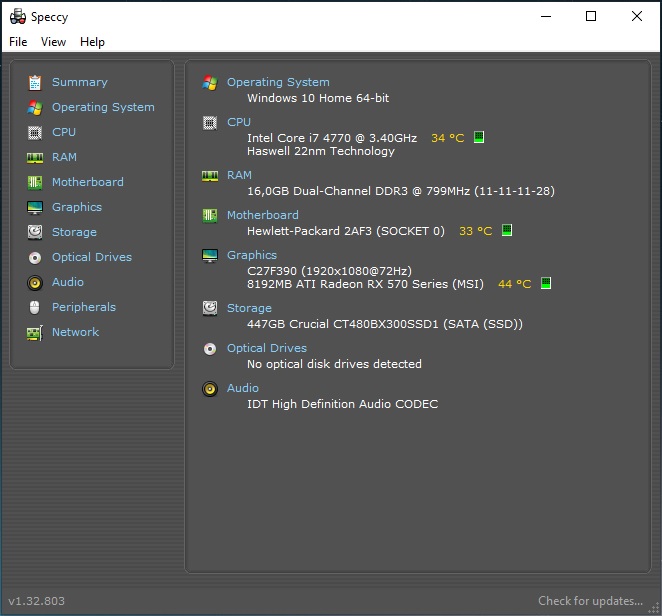Click the CPU chip icon in sidebar
The height and width of the screenshot is (616, 662).
point(35,133)
